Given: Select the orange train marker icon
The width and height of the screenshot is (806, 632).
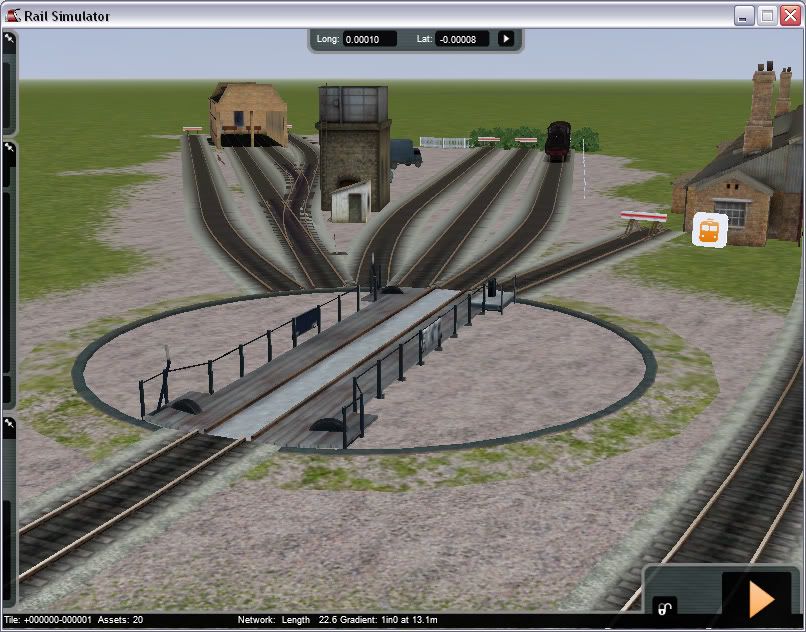Looking at the screenshot, I should (x=709, y=230).
